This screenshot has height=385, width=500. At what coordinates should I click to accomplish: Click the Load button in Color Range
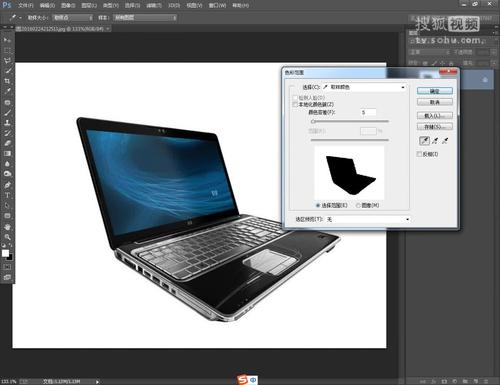coord(435,116)
